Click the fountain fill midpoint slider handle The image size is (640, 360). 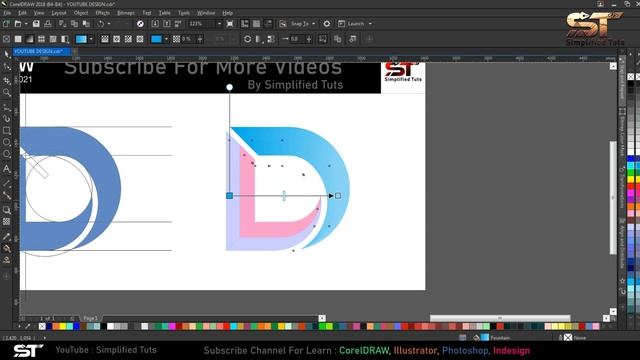click(284, 196)
